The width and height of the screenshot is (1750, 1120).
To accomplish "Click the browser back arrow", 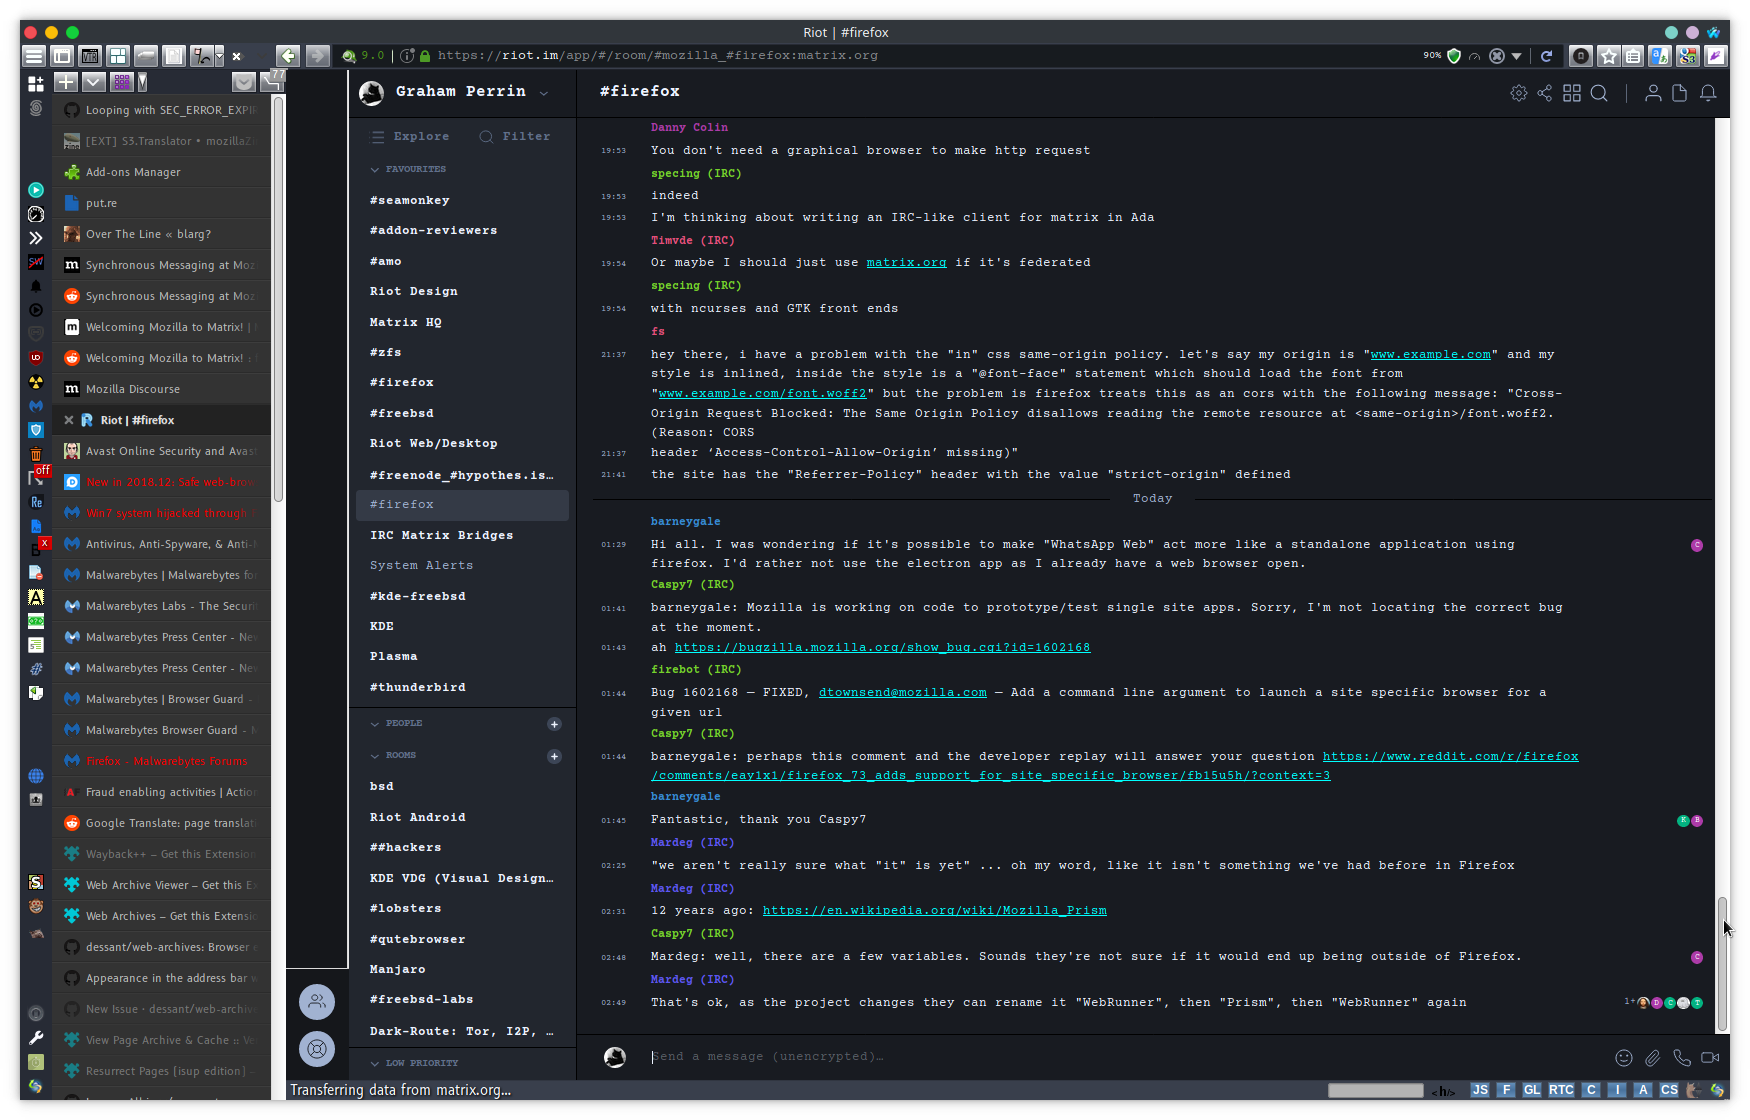I will (x=288, y=56).
